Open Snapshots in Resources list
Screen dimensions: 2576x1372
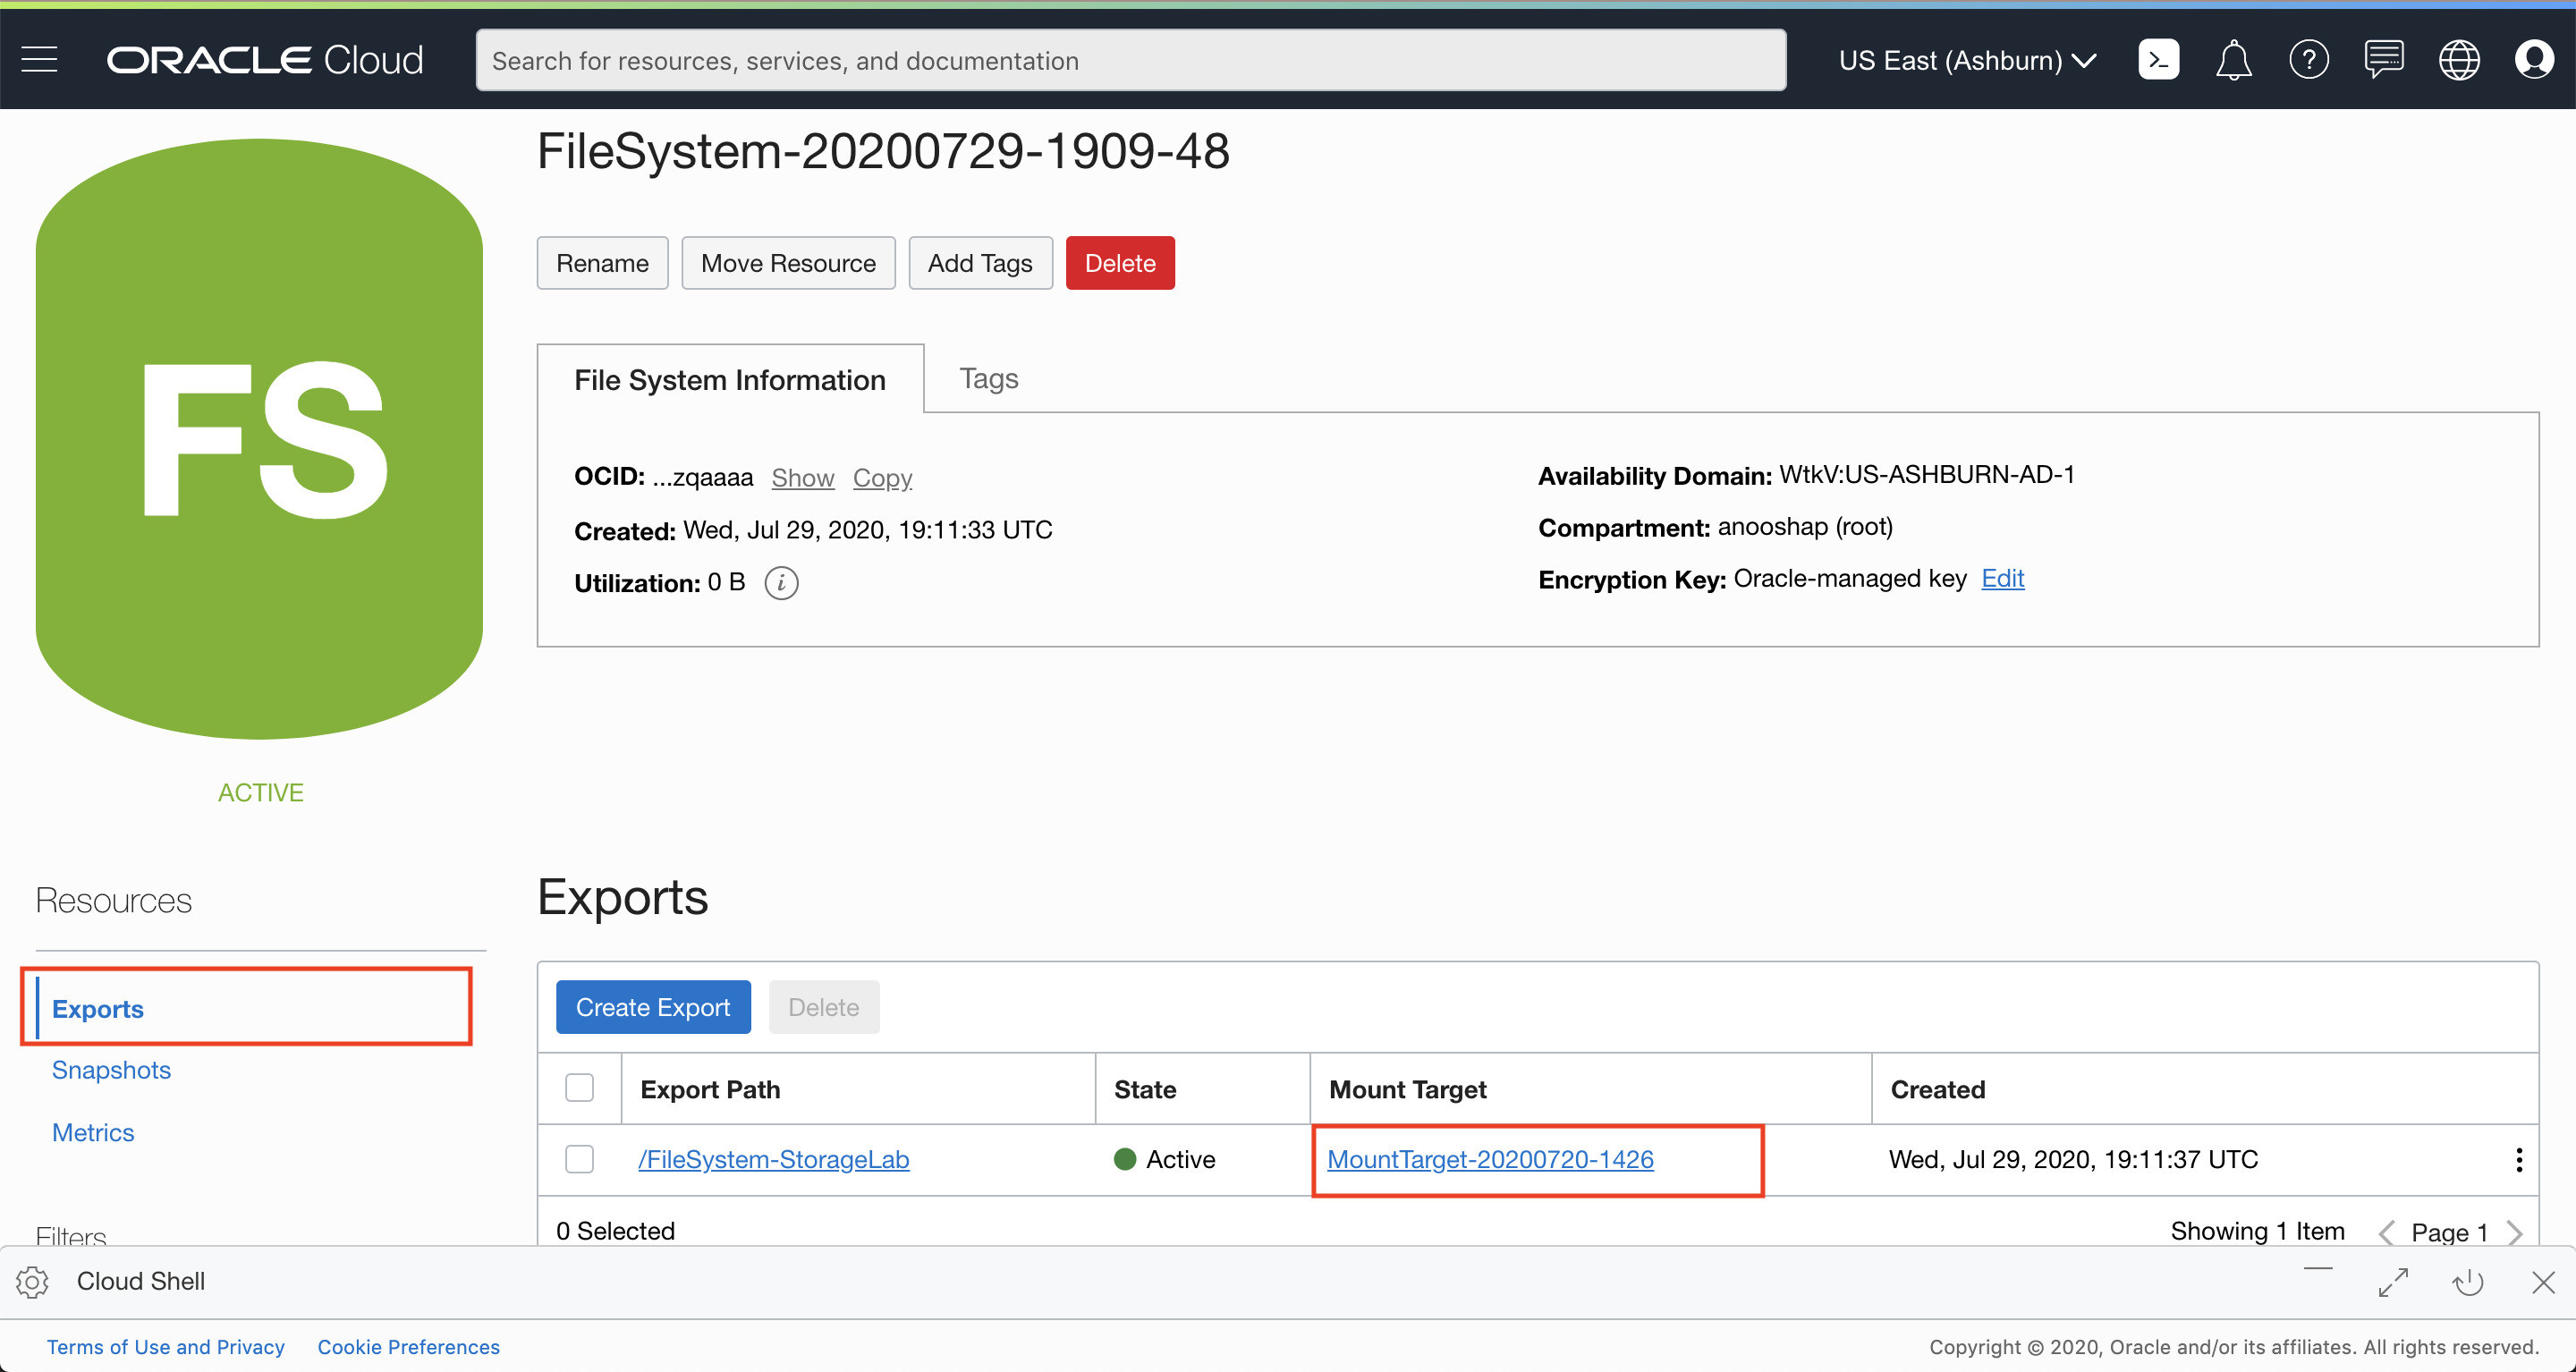[111, 1070]
